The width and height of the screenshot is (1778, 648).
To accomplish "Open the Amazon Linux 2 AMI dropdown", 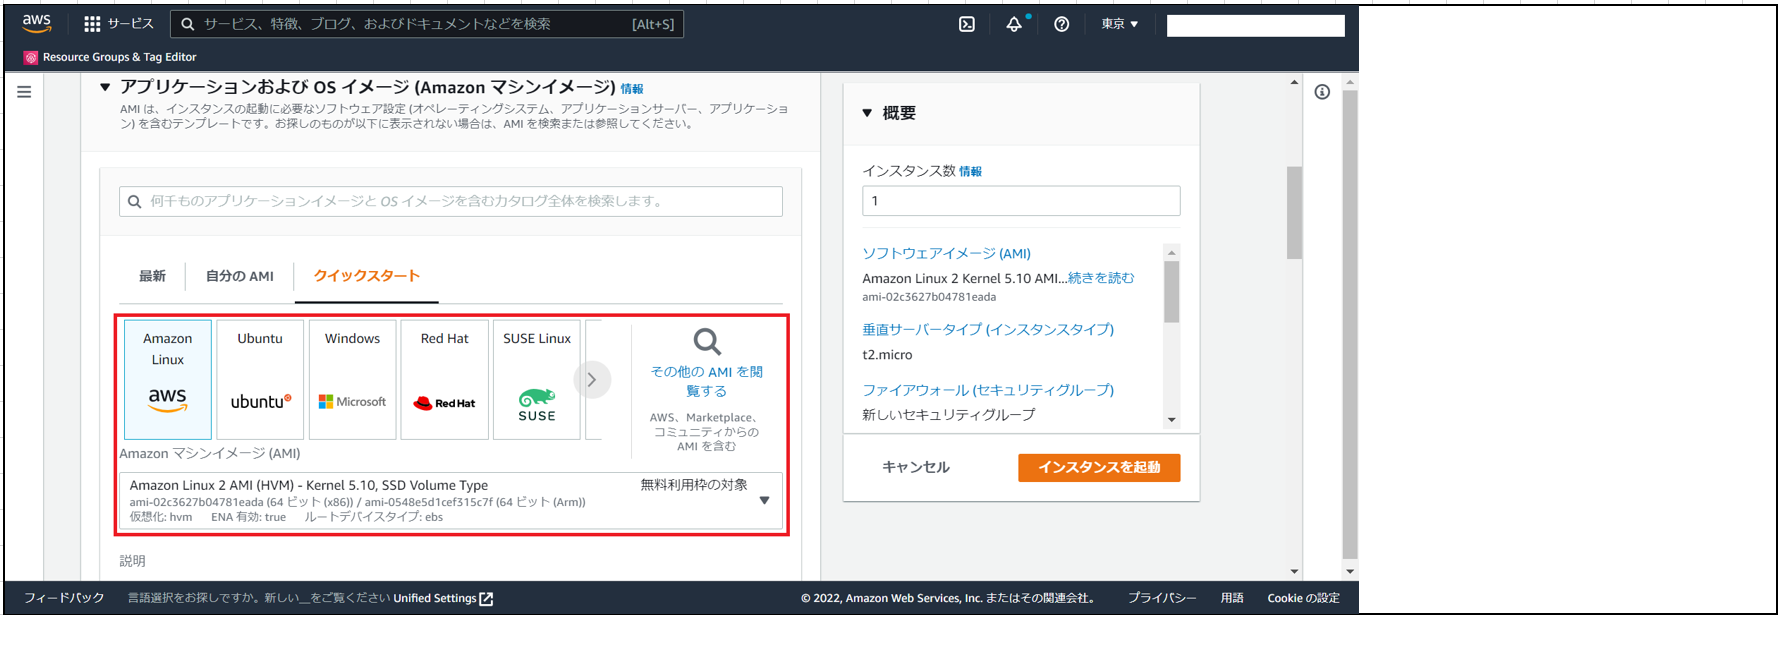I will (451, 500).
